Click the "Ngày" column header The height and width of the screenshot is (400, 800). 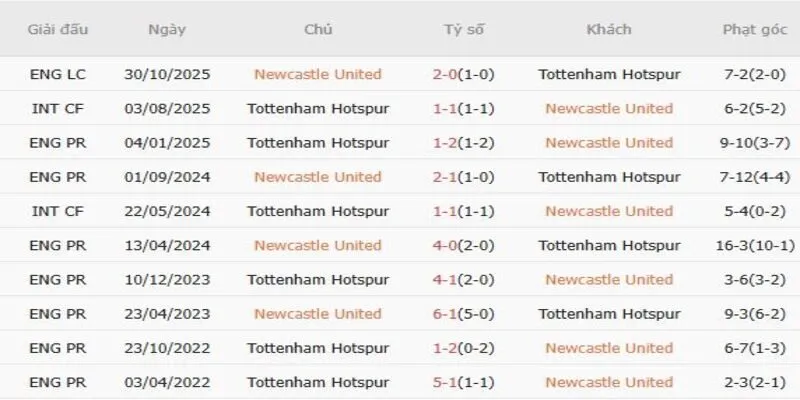(x=167, y=30)
